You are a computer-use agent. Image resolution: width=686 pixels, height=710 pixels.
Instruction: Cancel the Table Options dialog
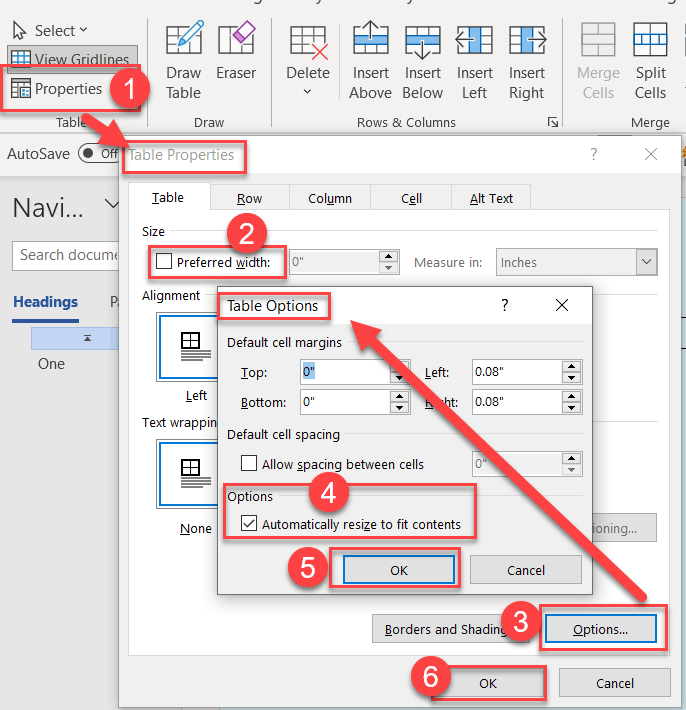pyautogui.click(x=526, y=570)
